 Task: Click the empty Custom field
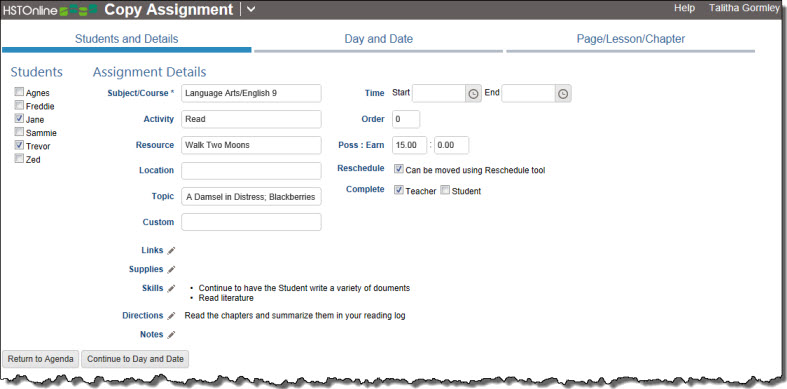coord(251,222)
